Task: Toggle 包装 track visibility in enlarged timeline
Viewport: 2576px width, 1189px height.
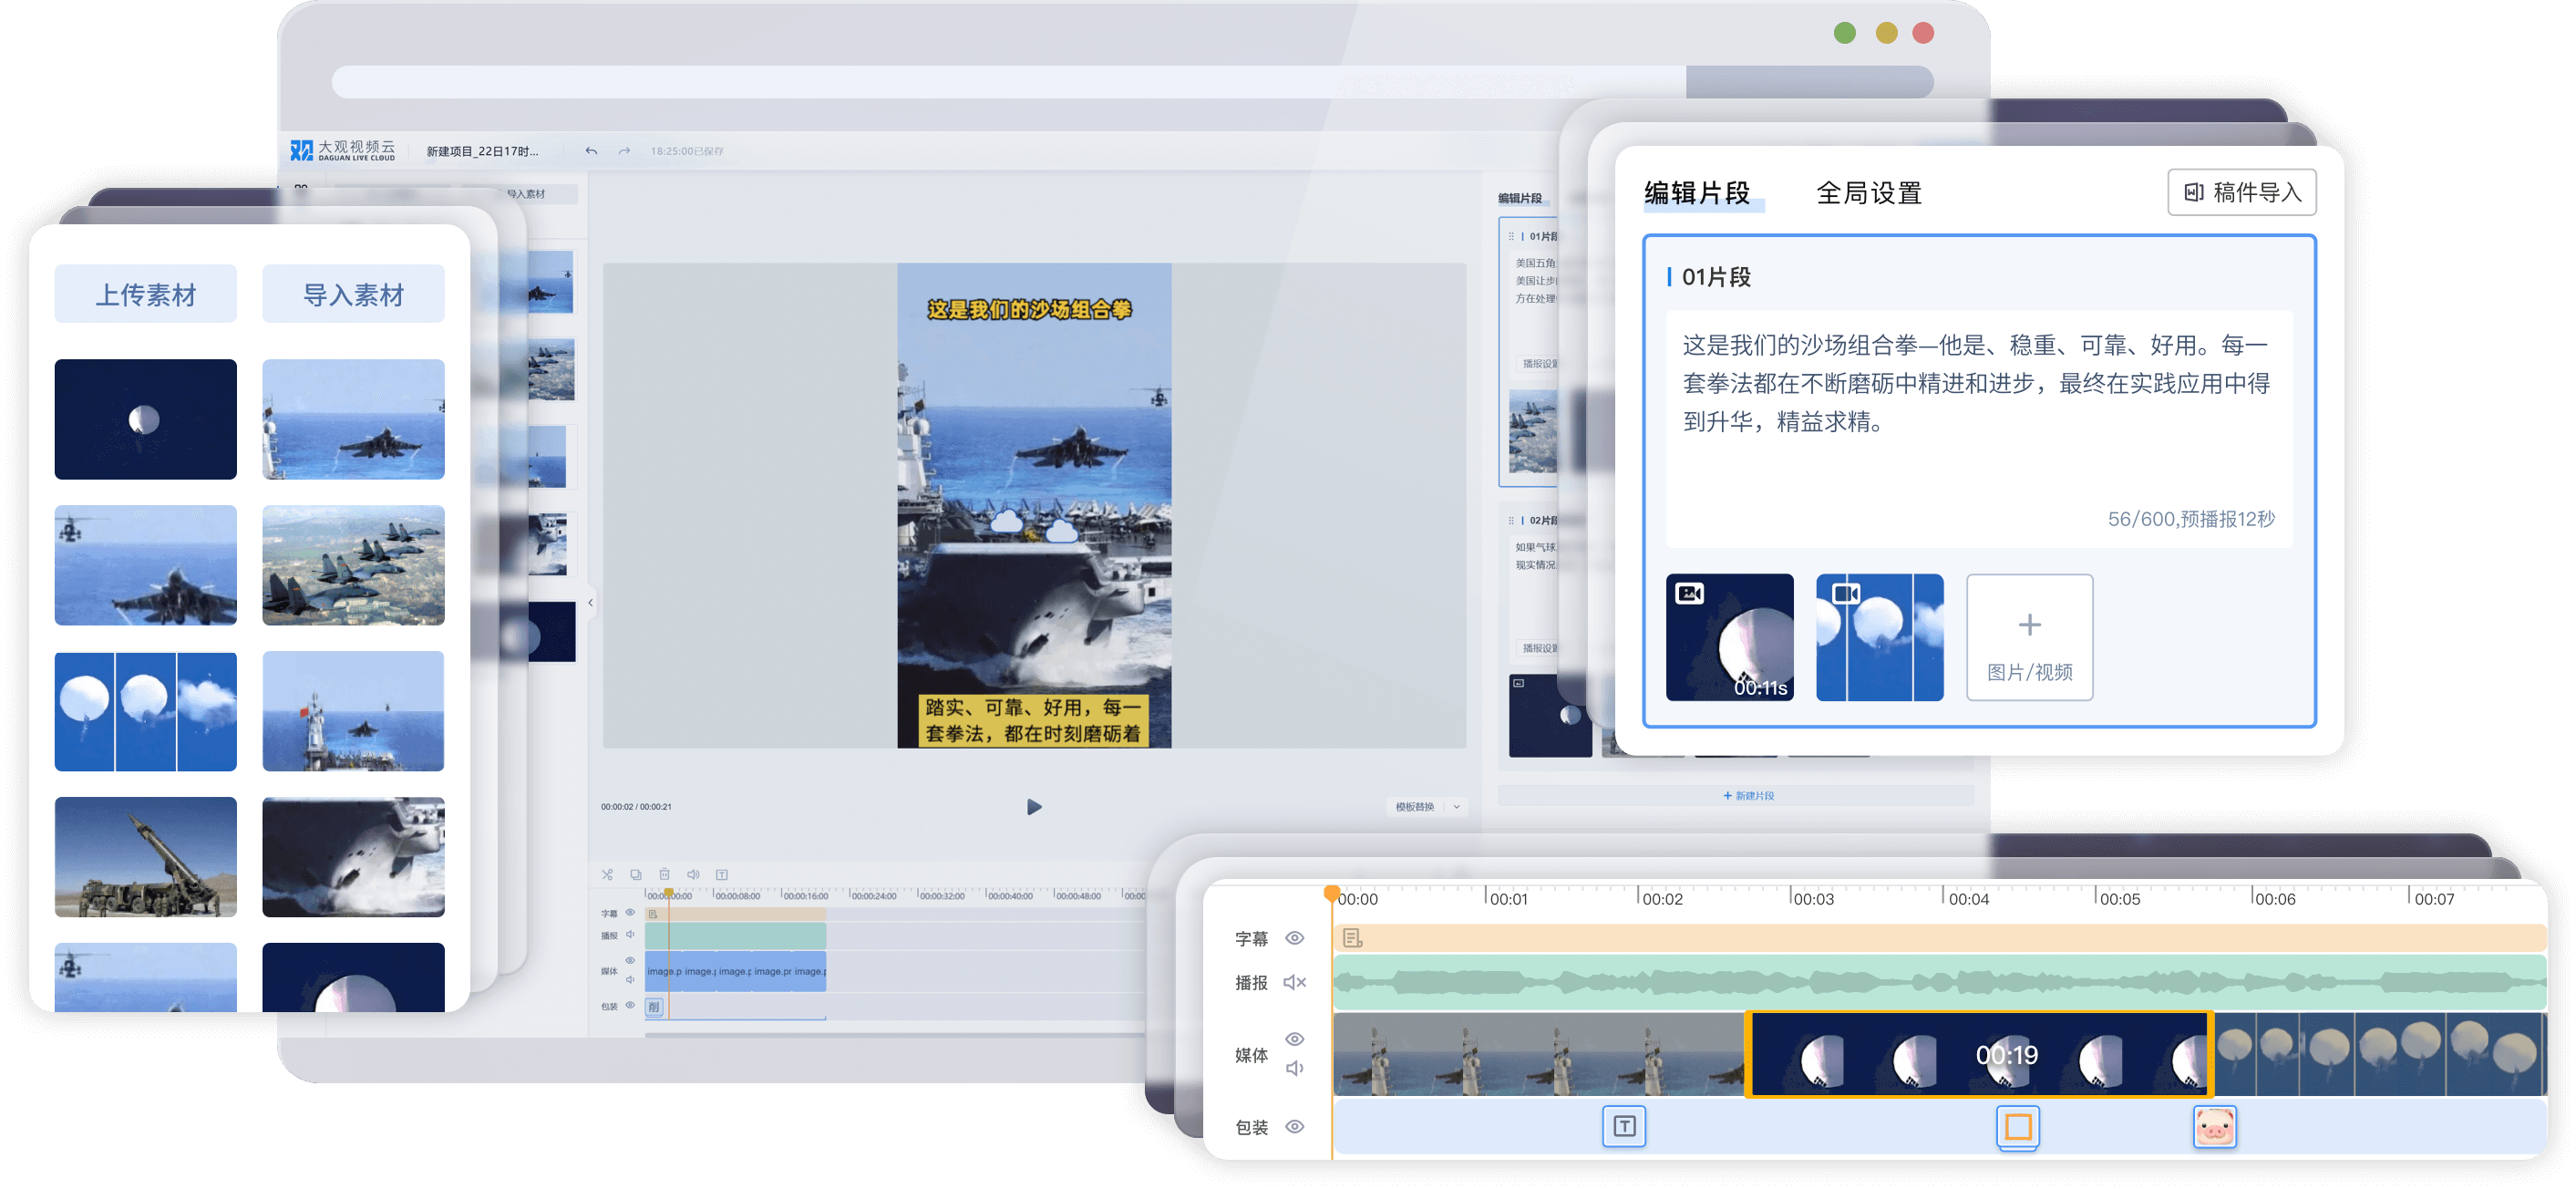Action: 1294,1126
